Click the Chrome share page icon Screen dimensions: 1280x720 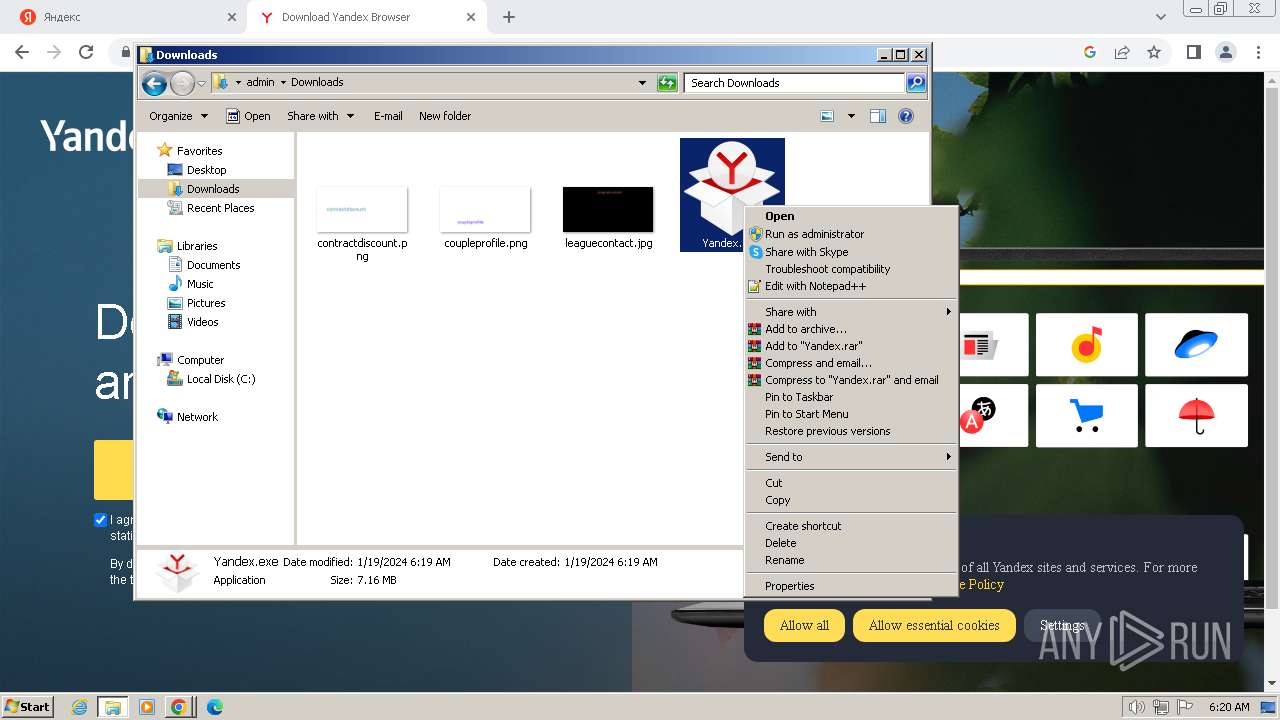pos(1122,52)
